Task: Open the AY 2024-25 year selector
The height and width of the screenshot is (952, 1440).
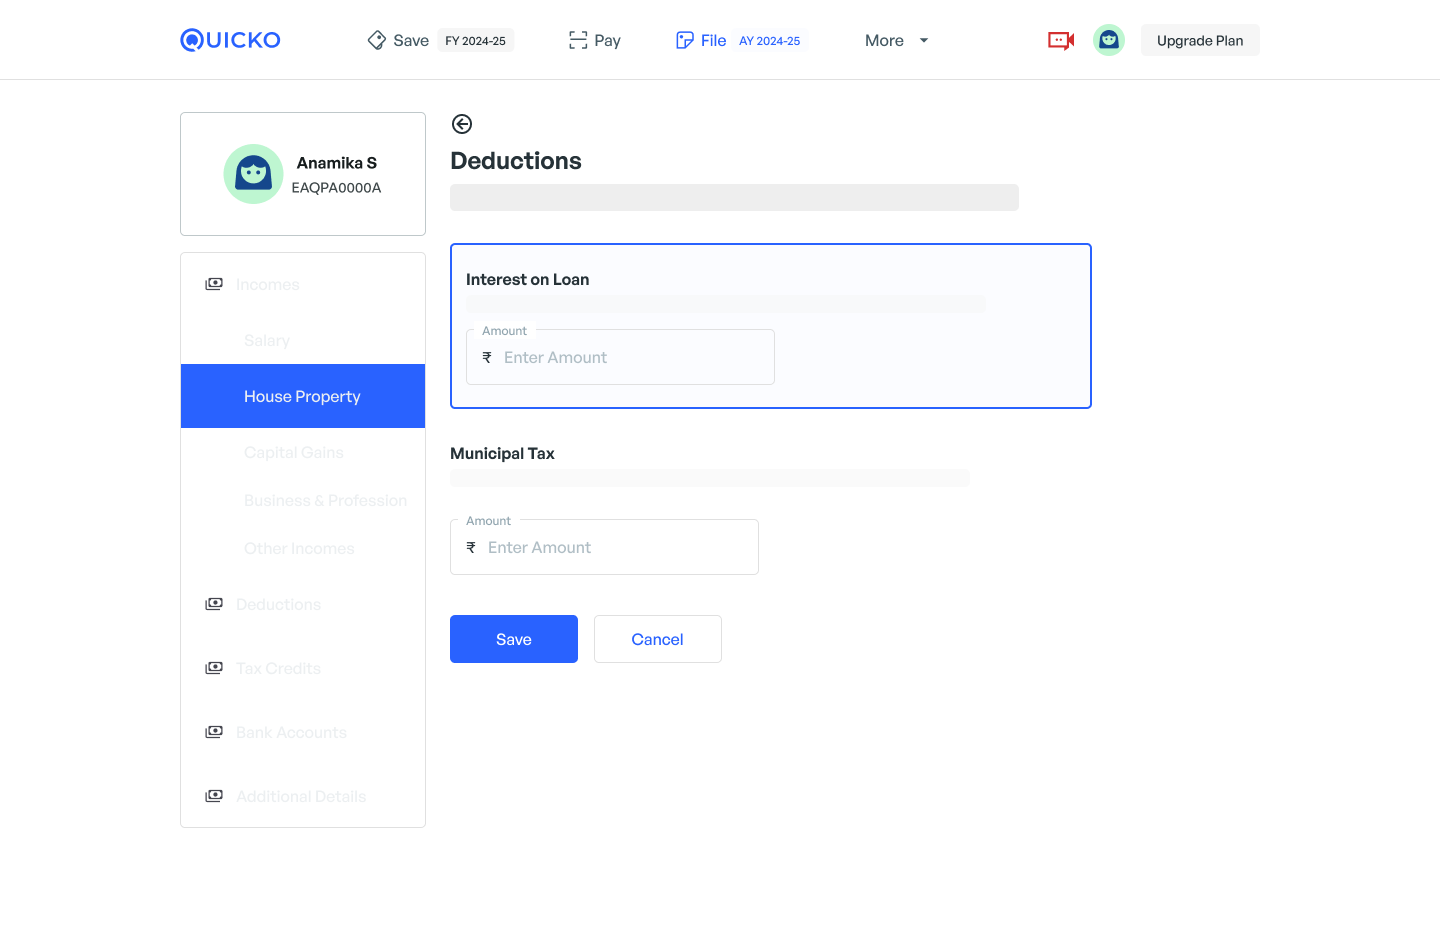Action: pos(769,41)
